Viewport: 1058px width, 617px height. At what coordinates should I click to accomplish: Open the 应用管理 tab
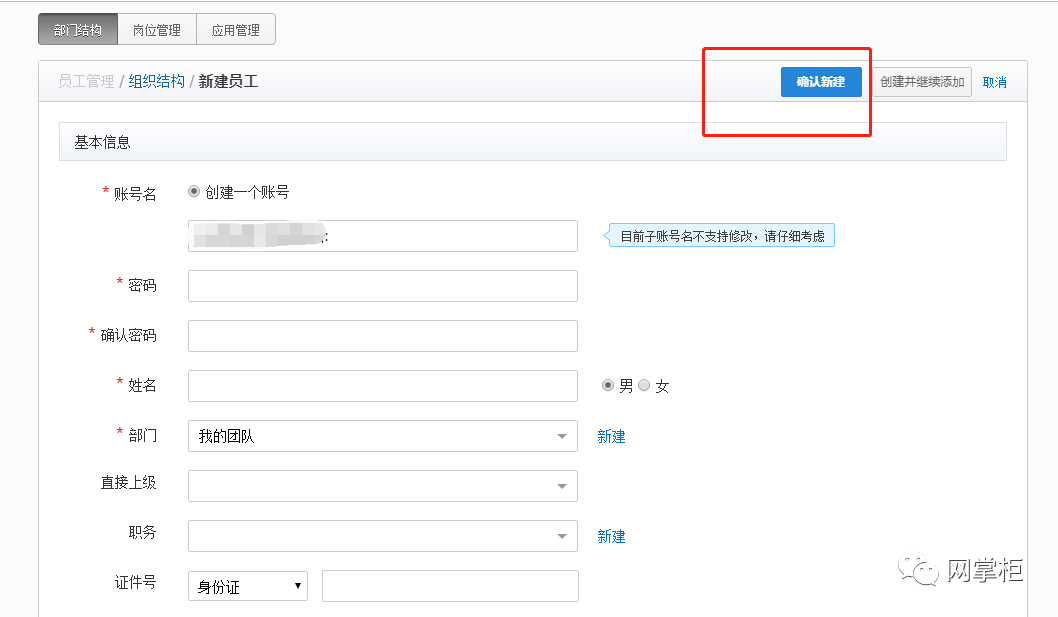coord(235,30)
